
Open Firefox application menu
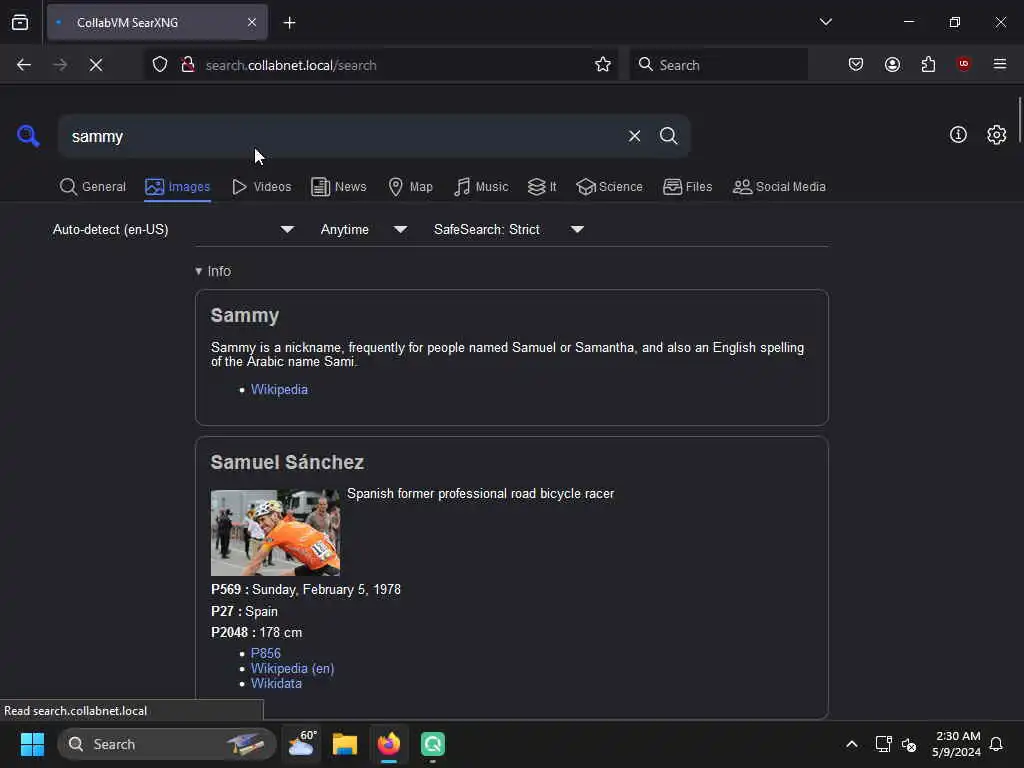(1000, 64)
